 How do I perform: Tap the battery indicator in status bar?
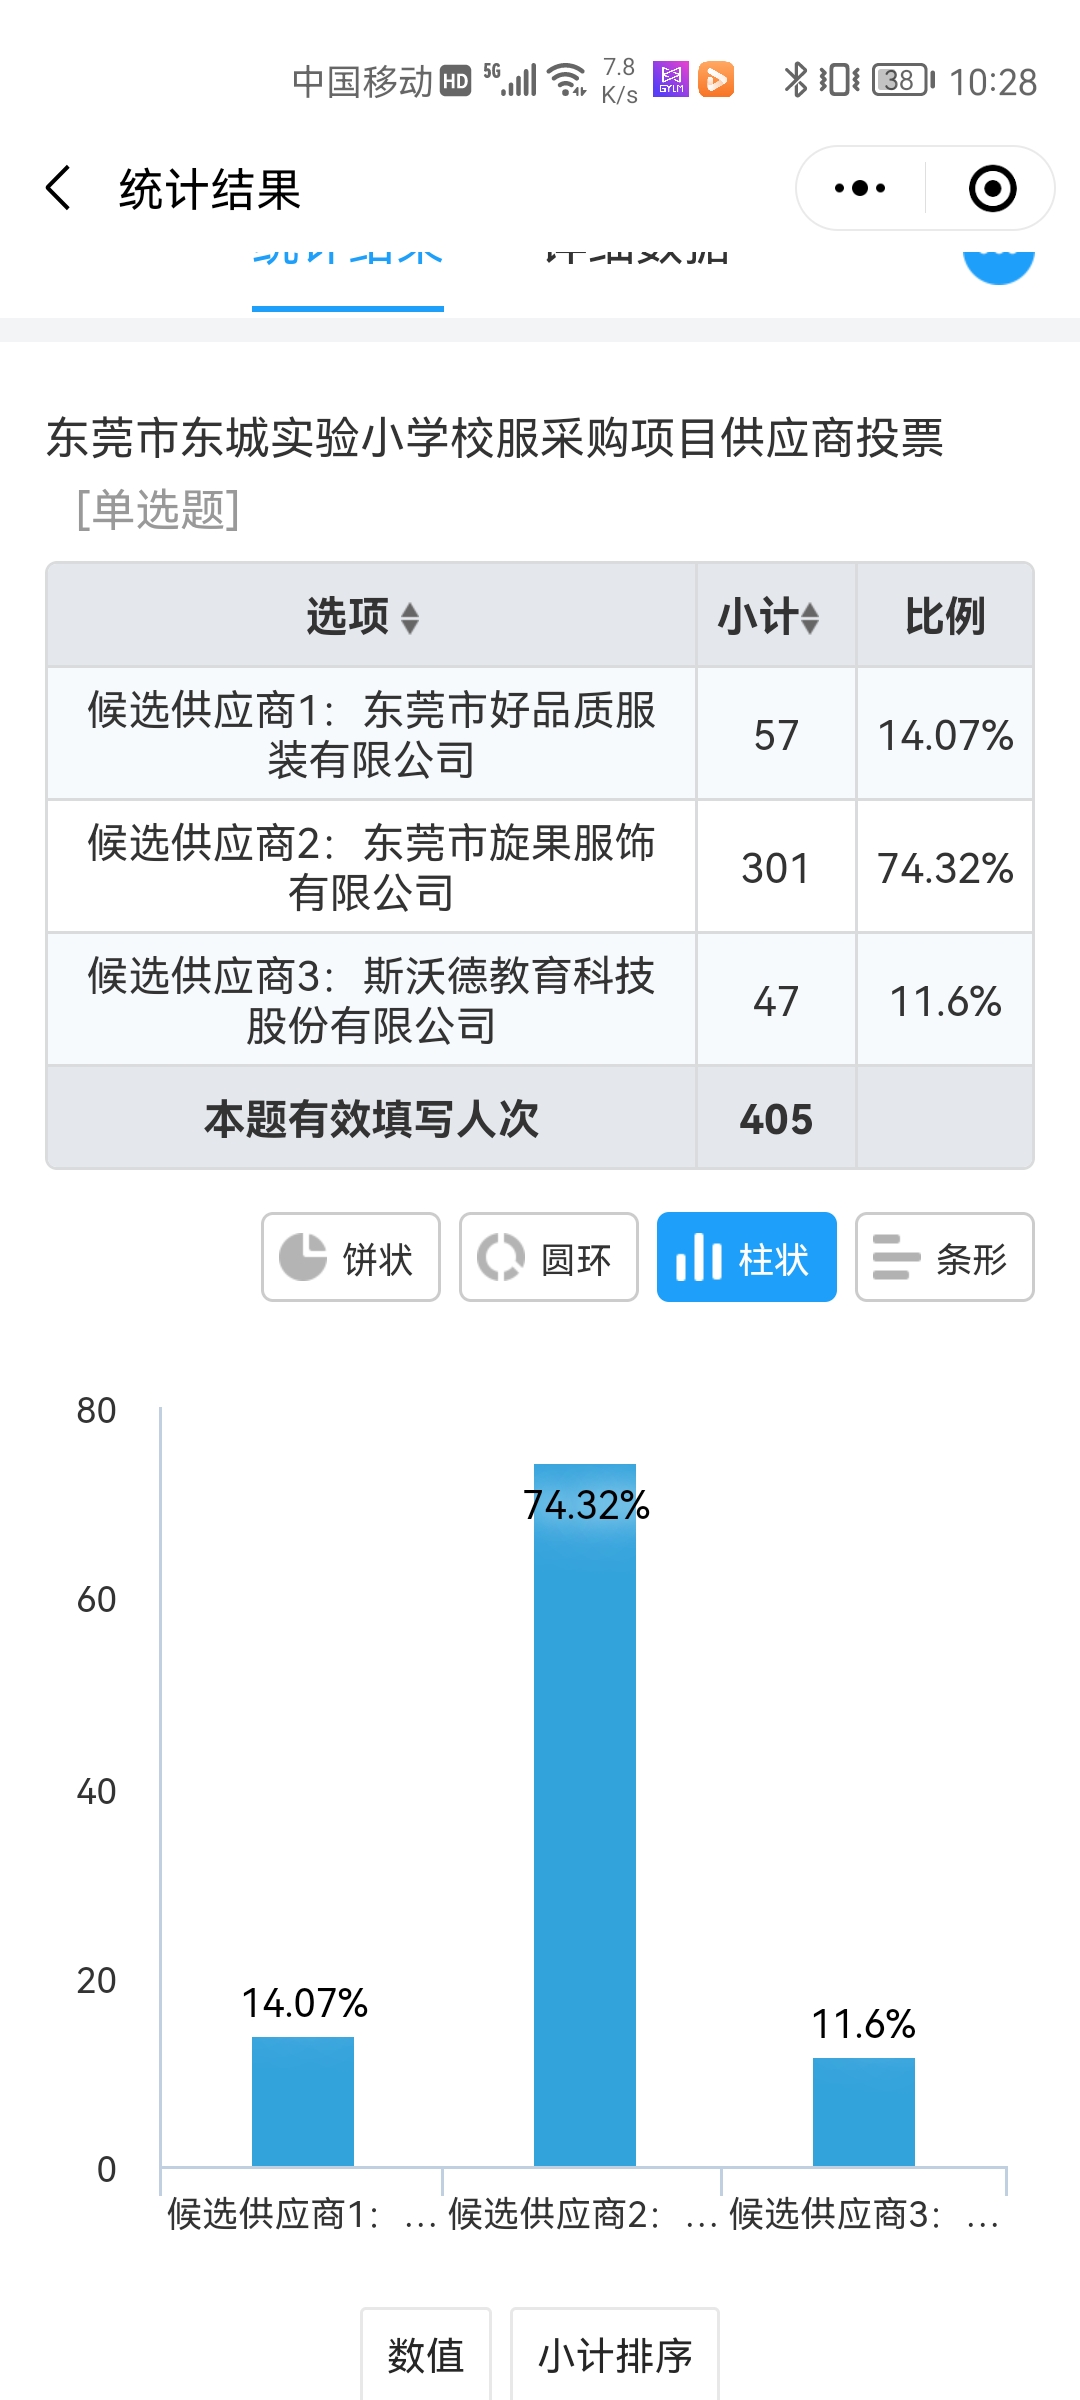click(902, 80)
